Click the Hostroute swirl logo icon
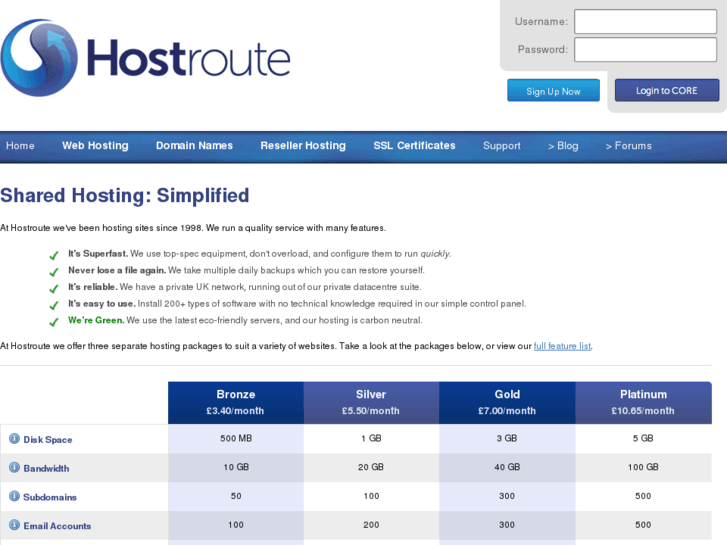This screenshot has width=727, height=545. click(39, 58)
